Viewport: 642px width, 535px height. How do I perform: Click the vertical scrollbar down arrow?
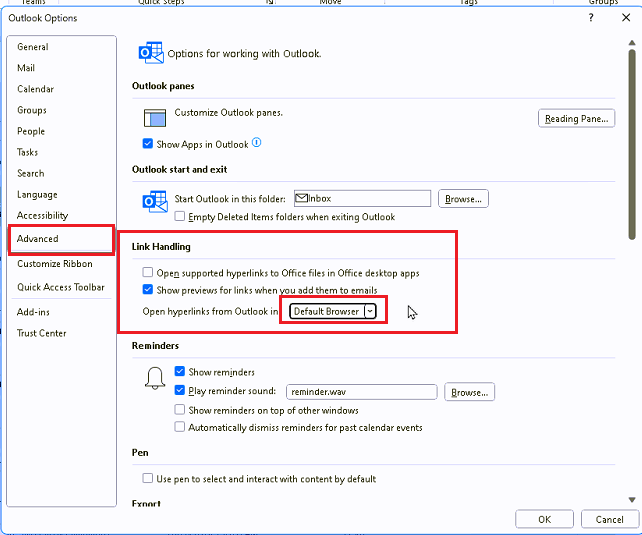click(x=631, y=499)
